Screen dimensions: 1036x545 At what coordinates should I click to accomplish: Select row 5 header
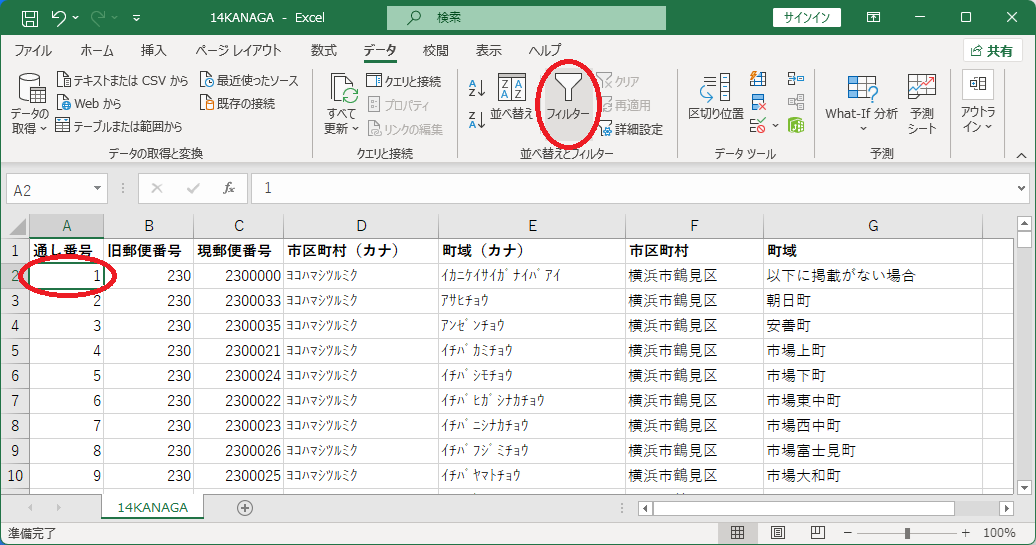coord(15,351)
